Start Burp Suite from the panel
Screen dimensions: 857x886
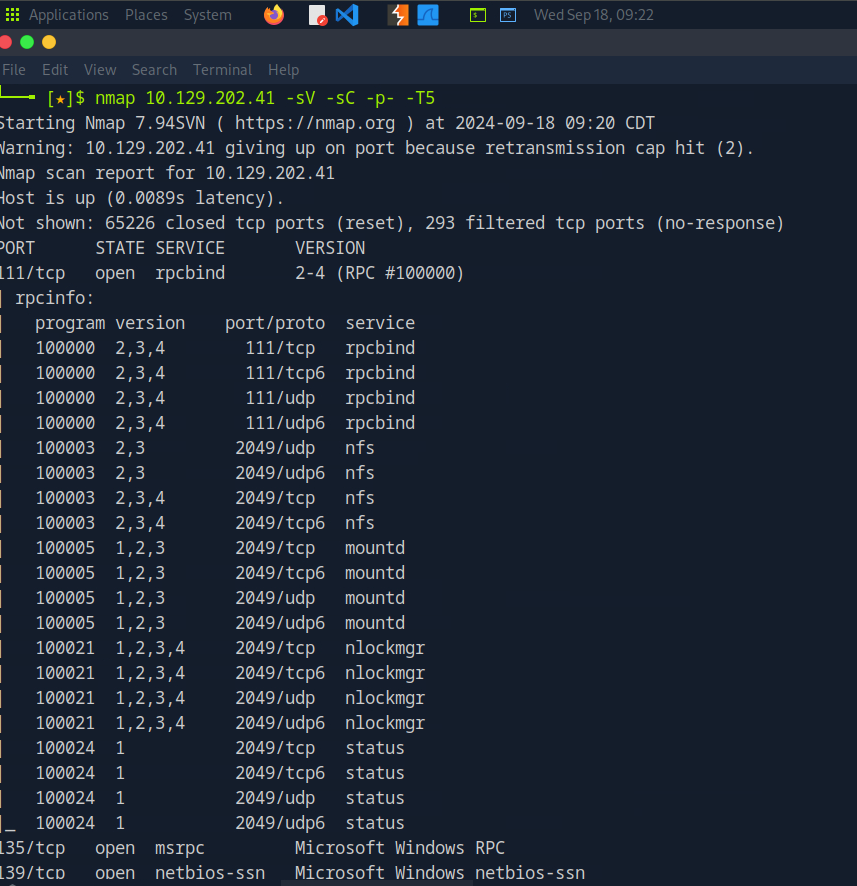[398, 15]
